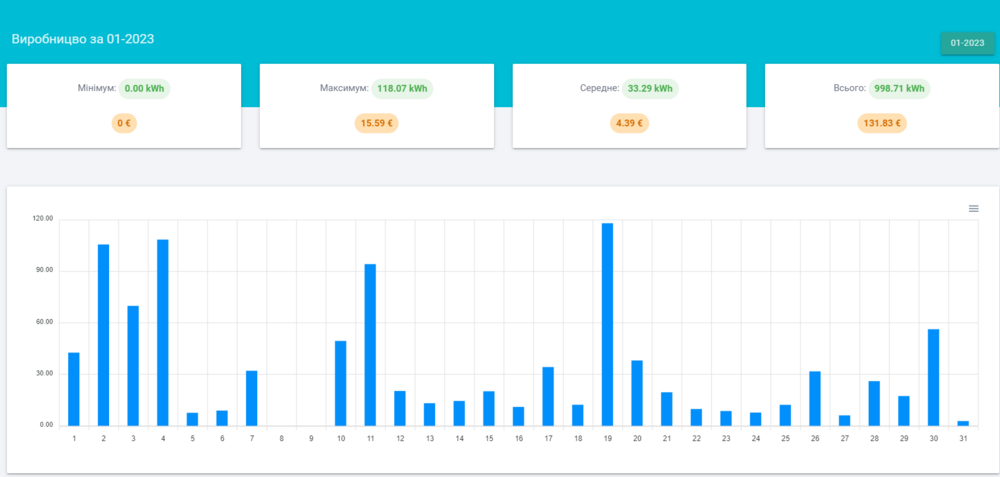Select the bar for day 29
Image resolution: width=1000 pixels, height=477 pixels.
pyautogui.click(x=904, y=411)
